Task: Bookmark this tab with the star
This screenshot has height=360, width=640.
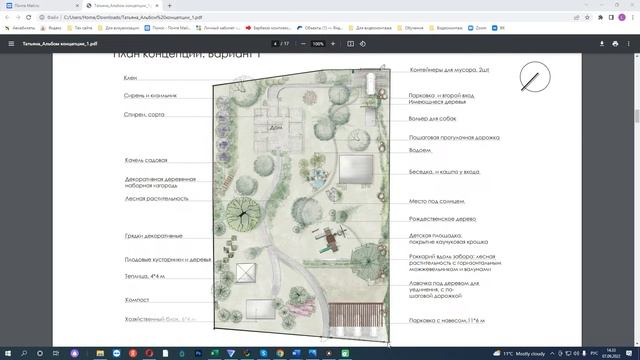Action: [587, 17]
